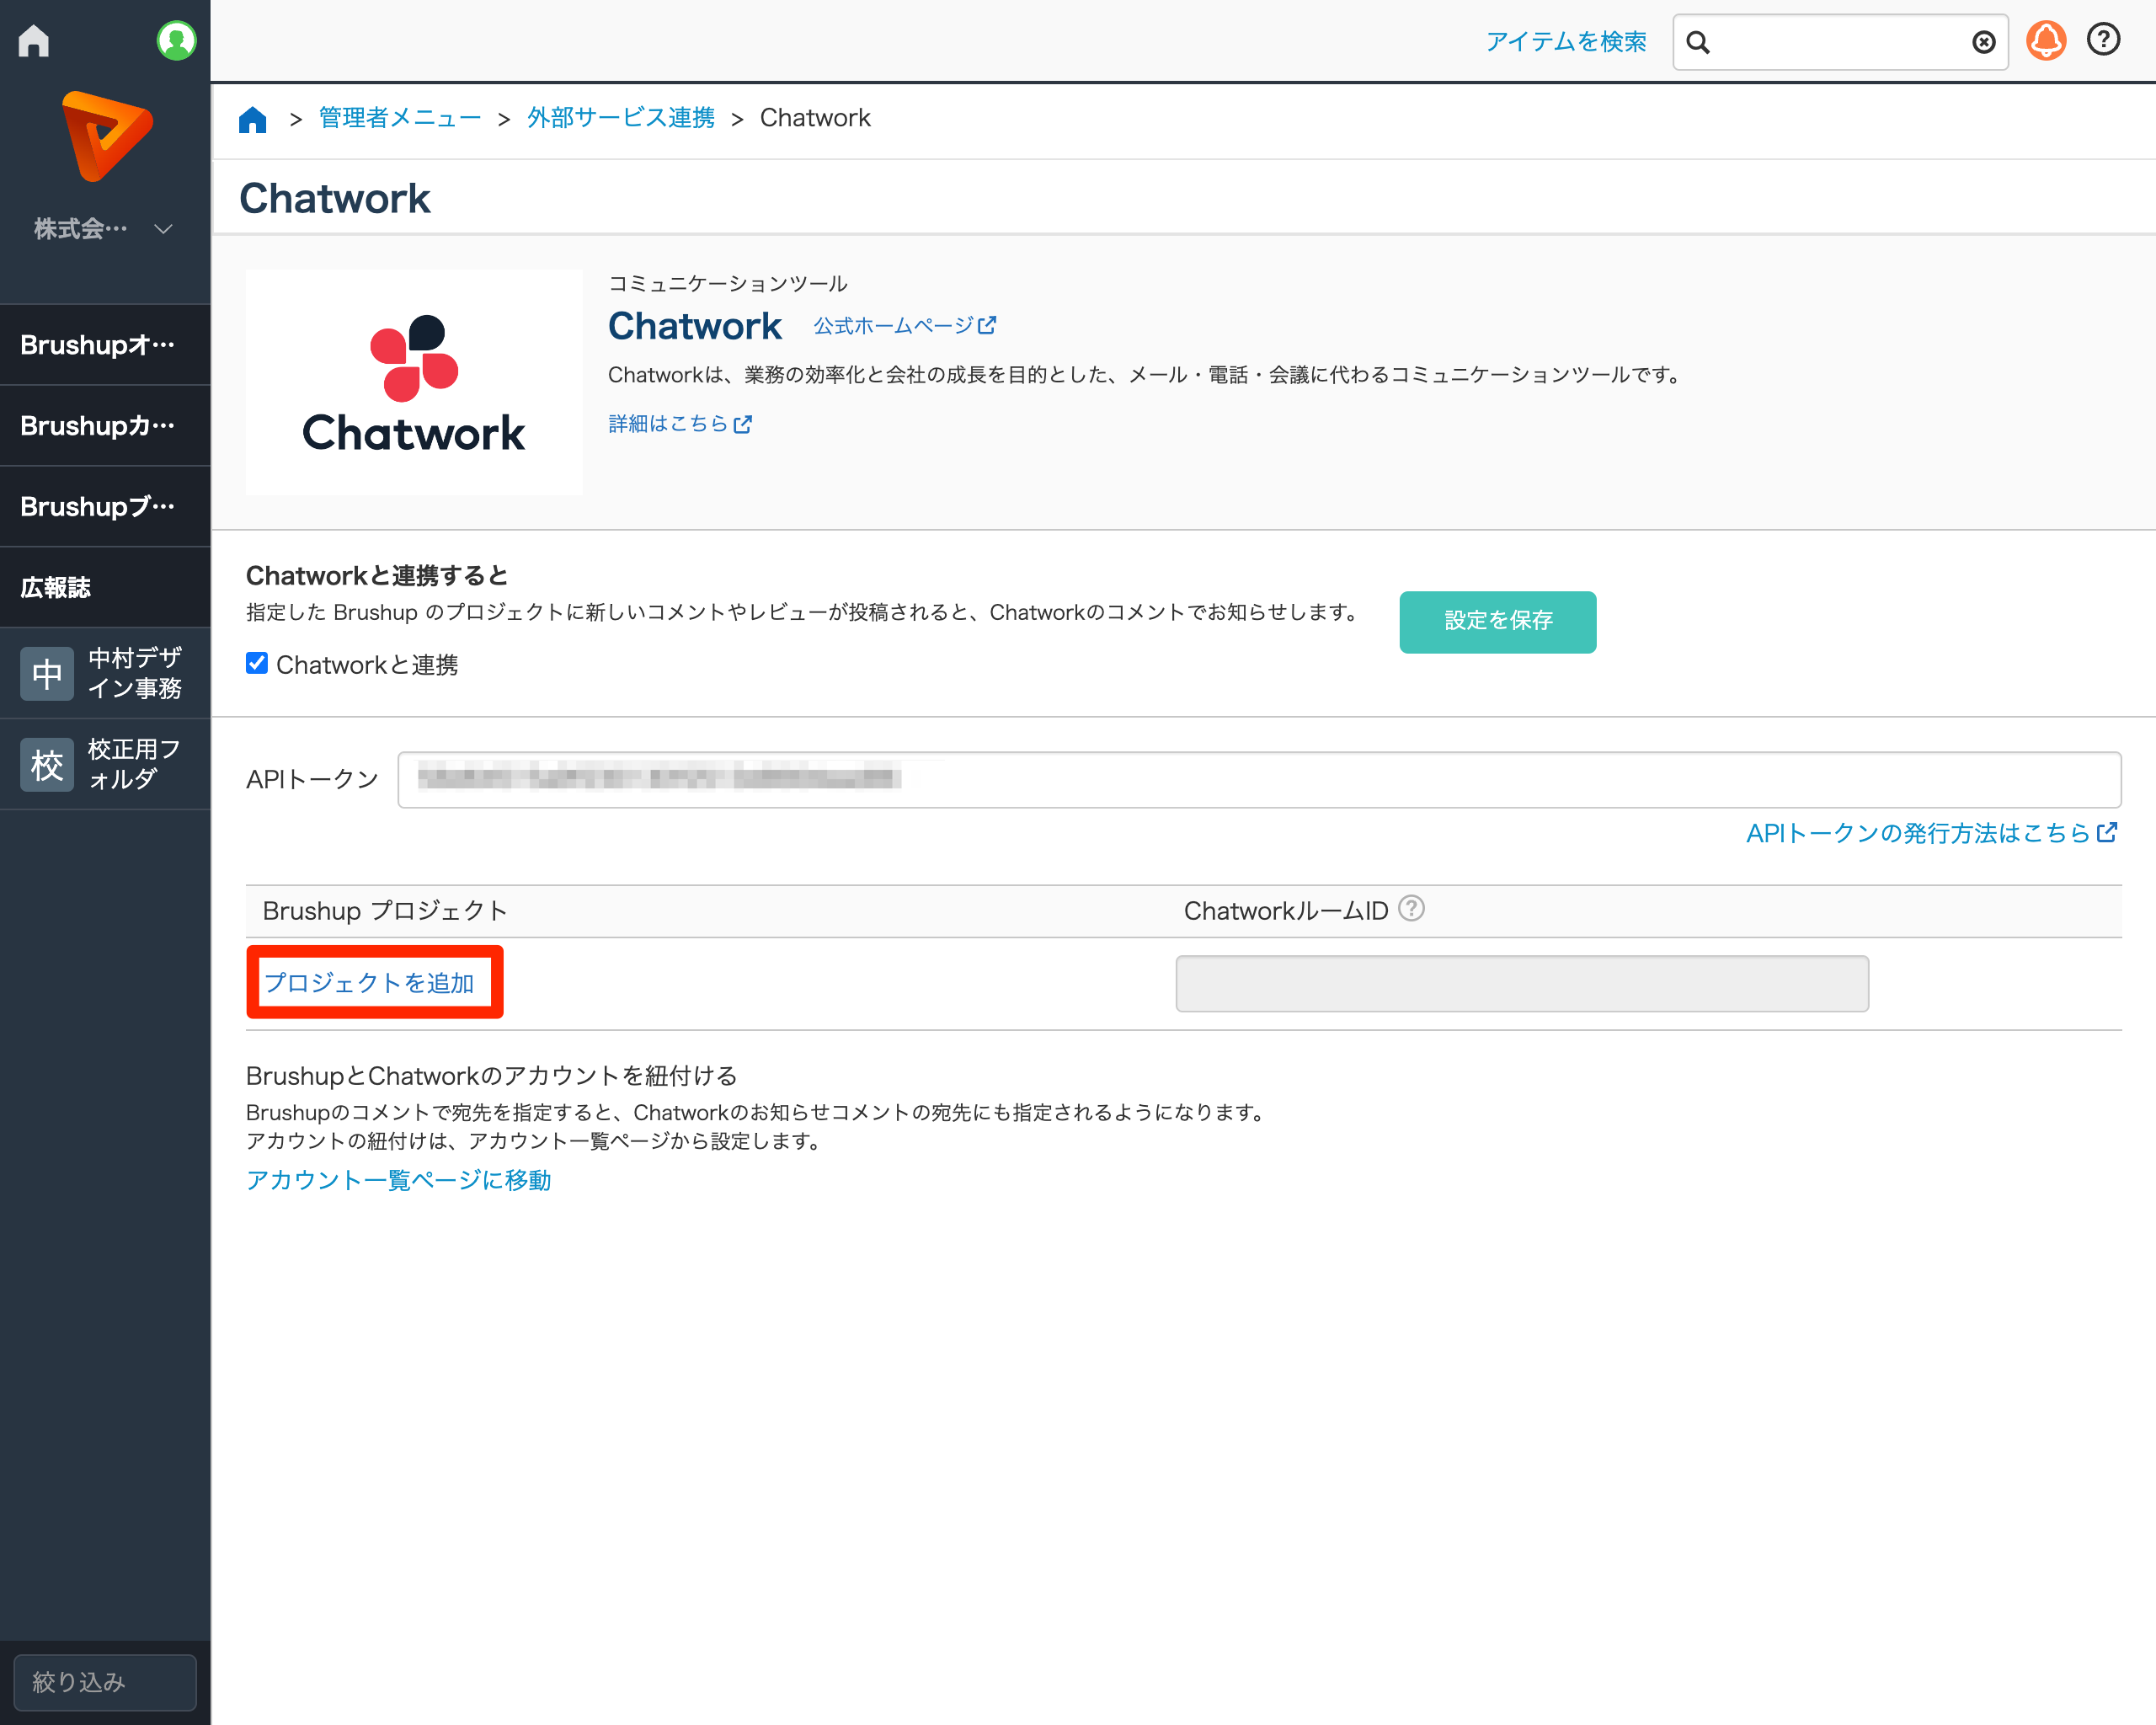Click プロジェクトを追加 link

pos(369,983)
